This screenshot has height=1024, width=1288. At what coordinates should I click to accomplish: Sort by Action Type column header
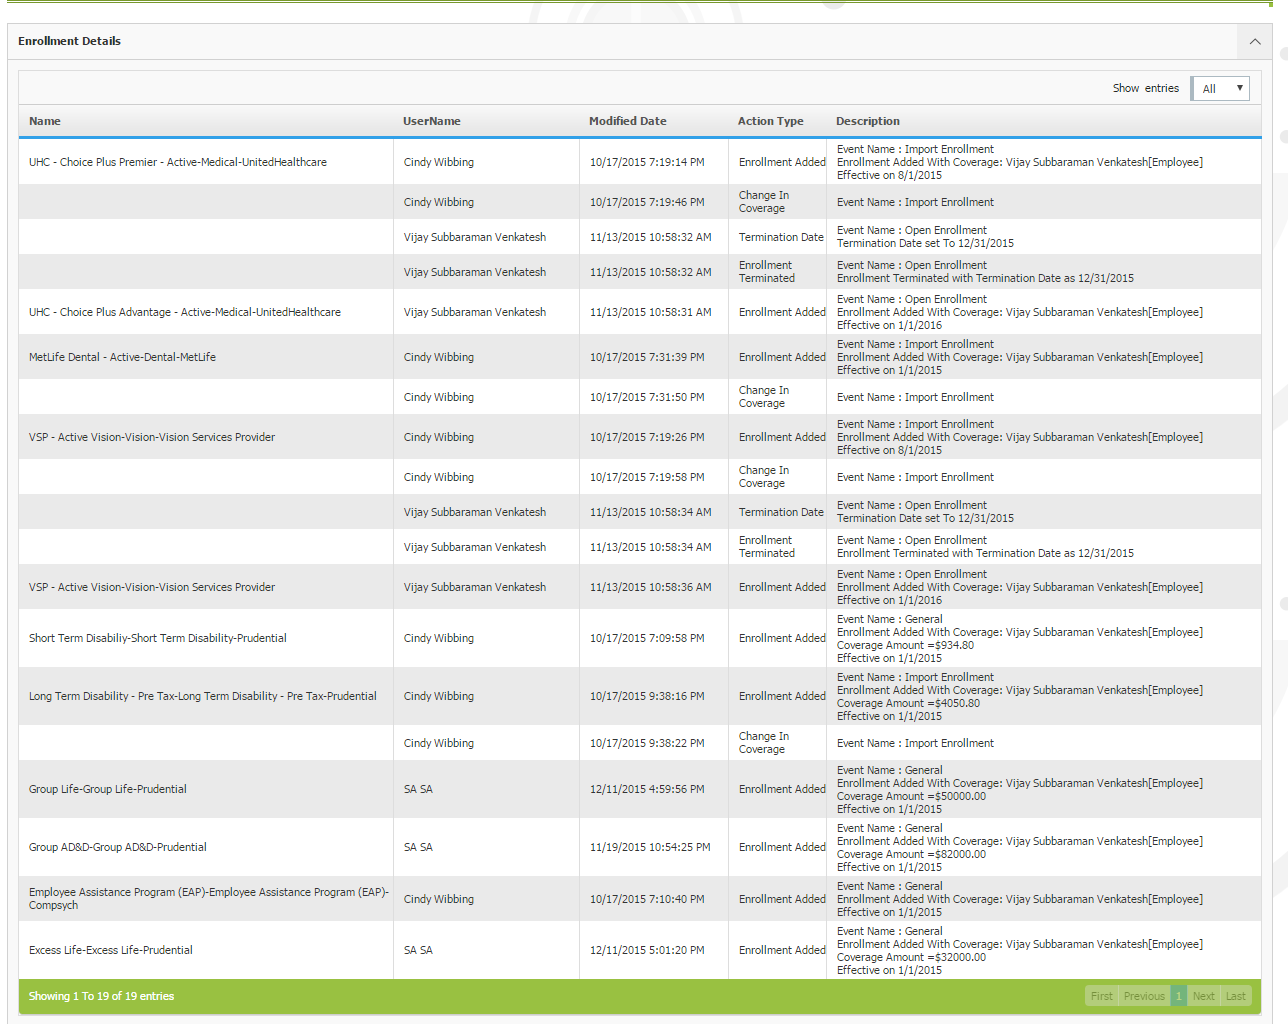pos(770,121)
